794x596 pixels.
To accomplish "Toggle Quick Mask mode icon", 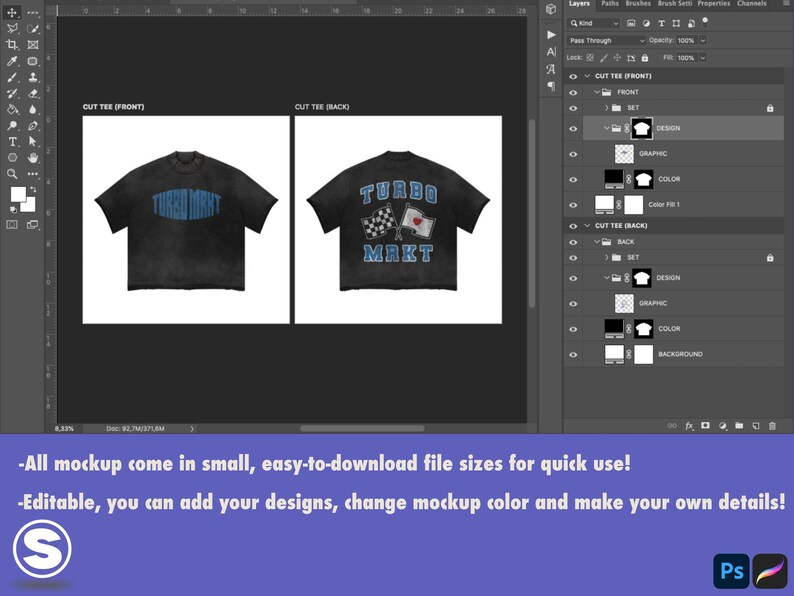I will tap(12, 224).
